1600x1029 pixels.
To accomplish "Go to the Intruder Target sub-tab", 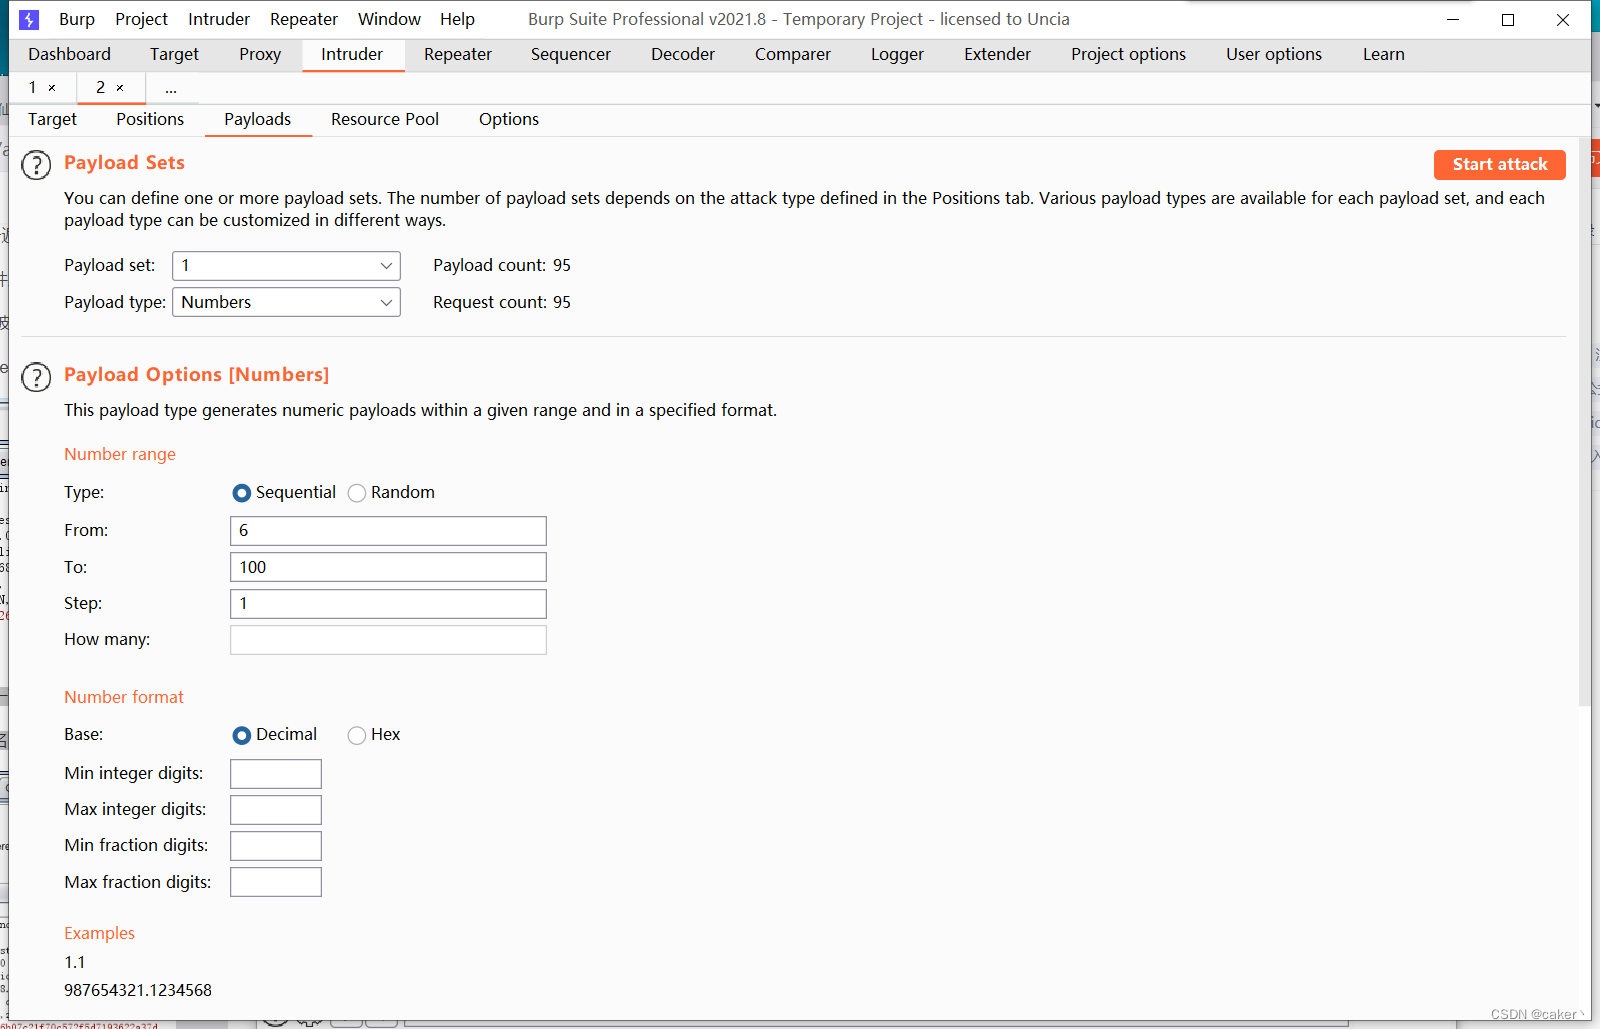I will pyautogui.click(x=52, y=119).
